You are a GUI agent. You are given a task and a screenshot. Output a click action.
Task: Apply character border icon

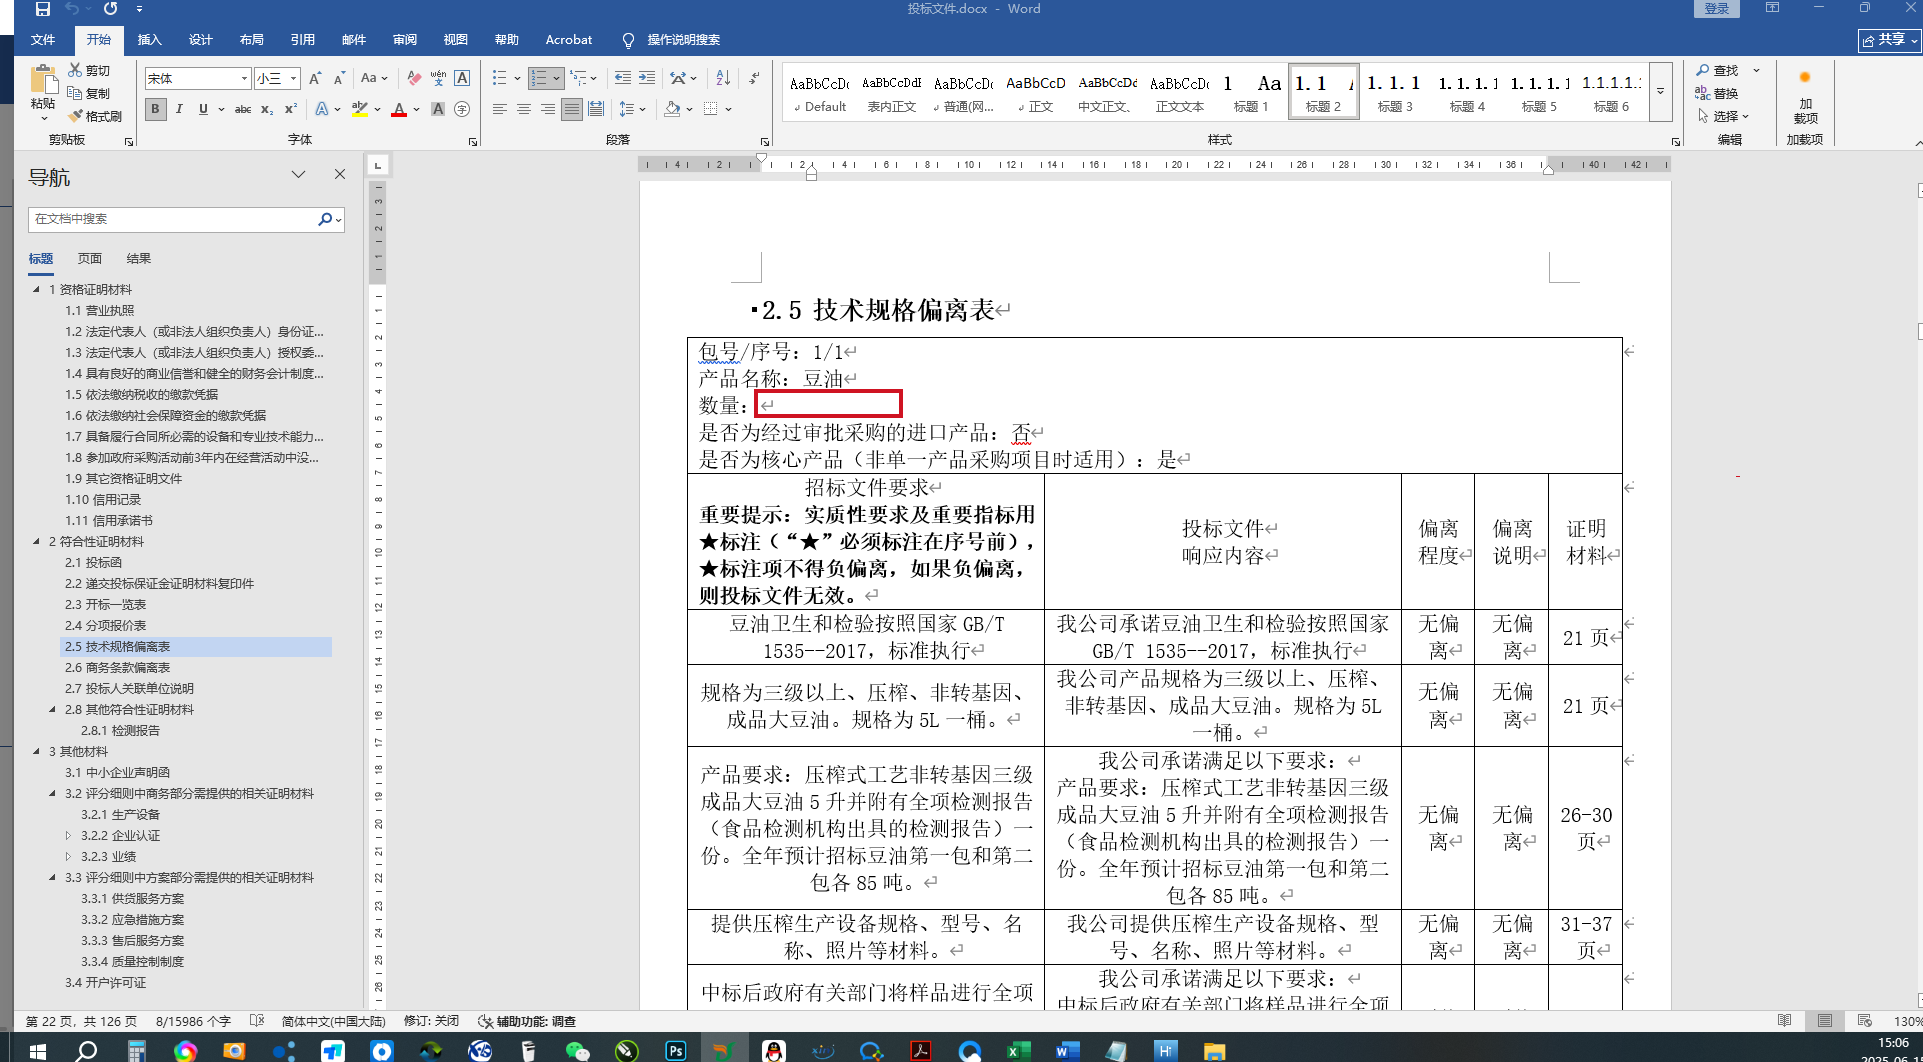462,78
